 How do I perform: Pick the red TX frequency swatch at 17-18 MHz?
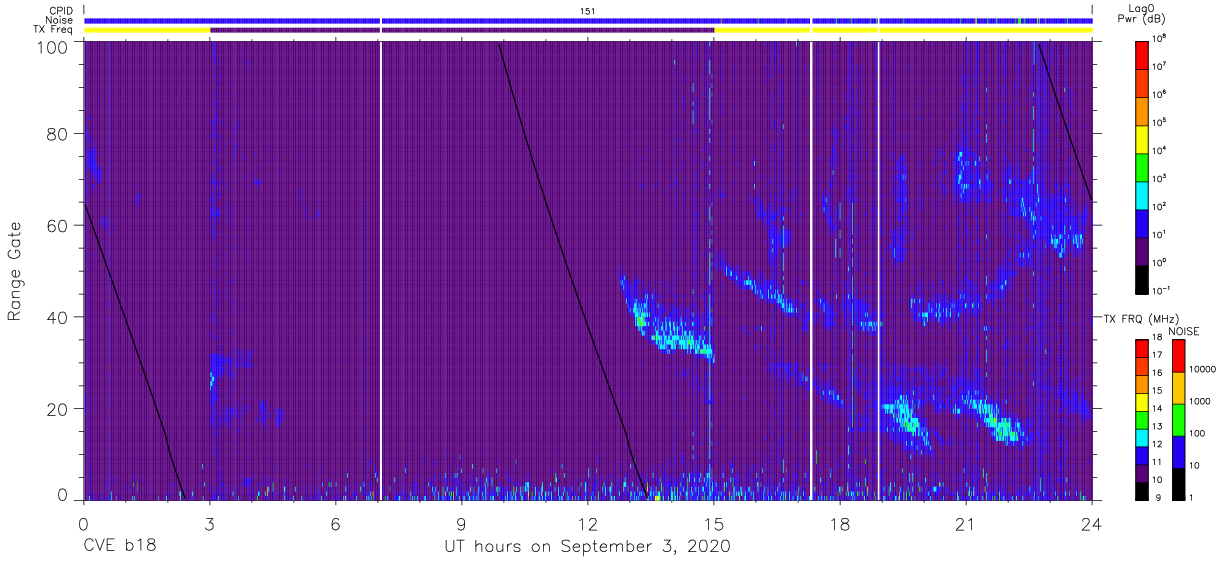point(1142,348)
